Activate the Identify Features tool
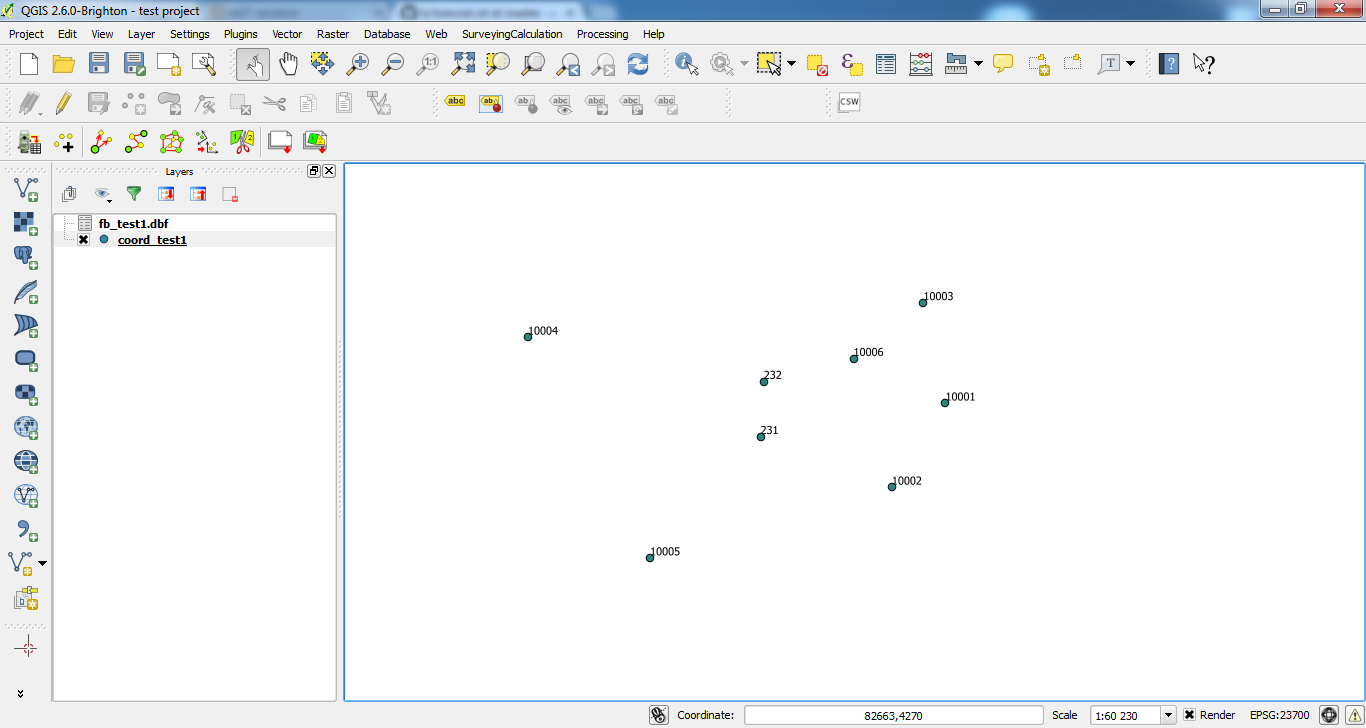The image size is (1366, 728). pos(687,64)
